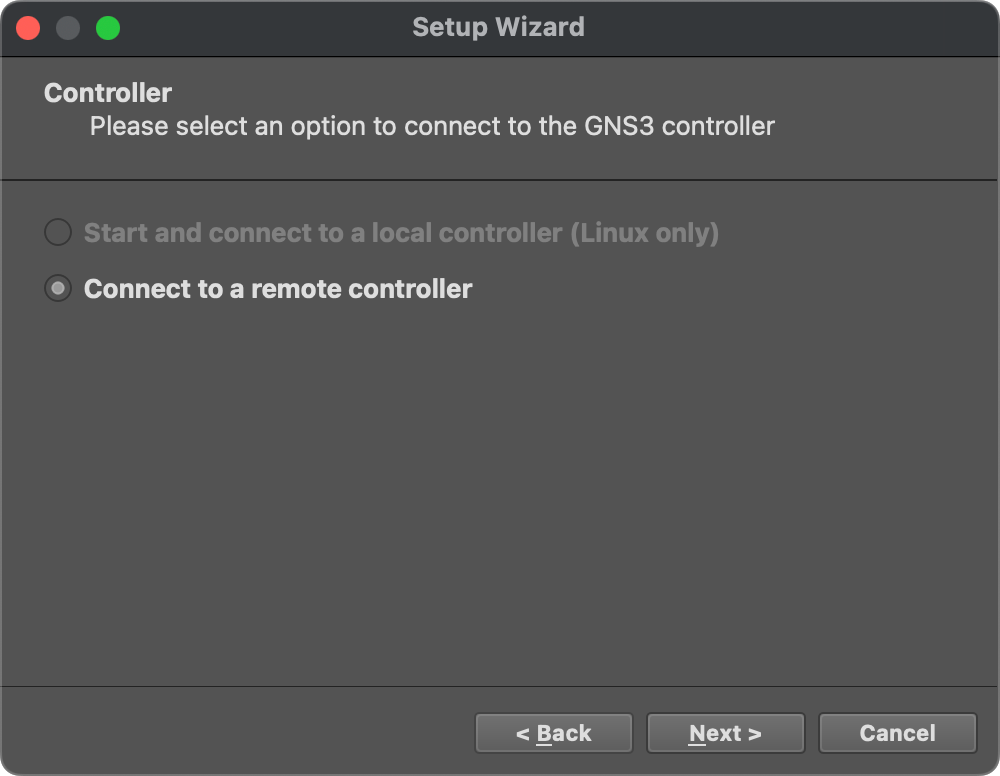Click the "Connect to a remote controller" label

278,289
